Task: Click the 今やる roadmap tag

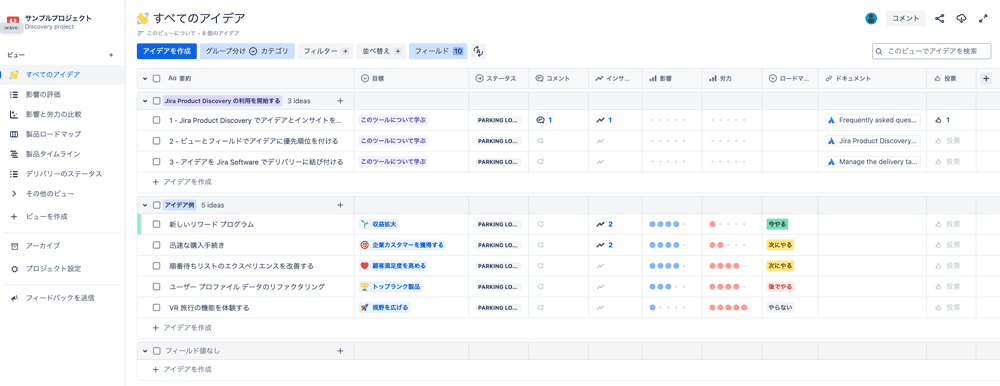Action: pyautogui.click(x=777, y=225)
